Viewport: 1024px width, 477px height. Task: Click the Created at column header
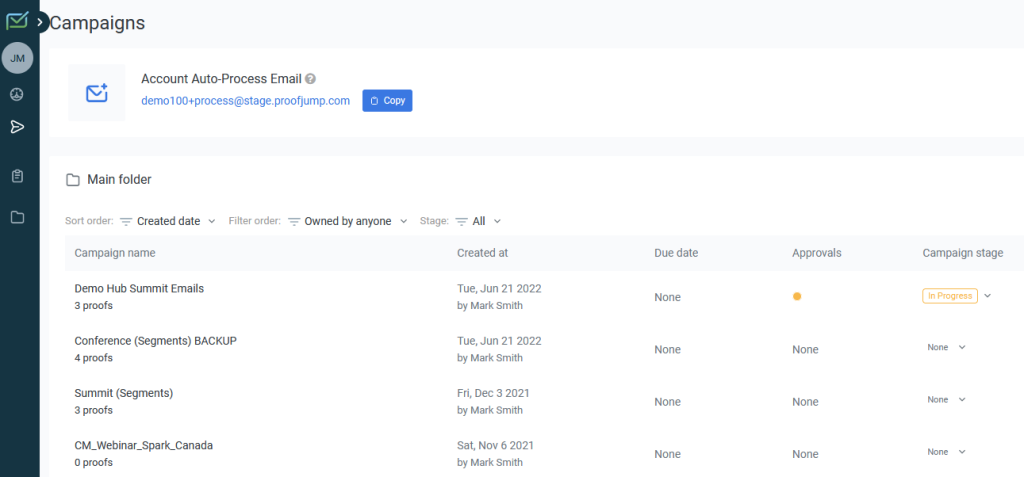click(483, 253)
